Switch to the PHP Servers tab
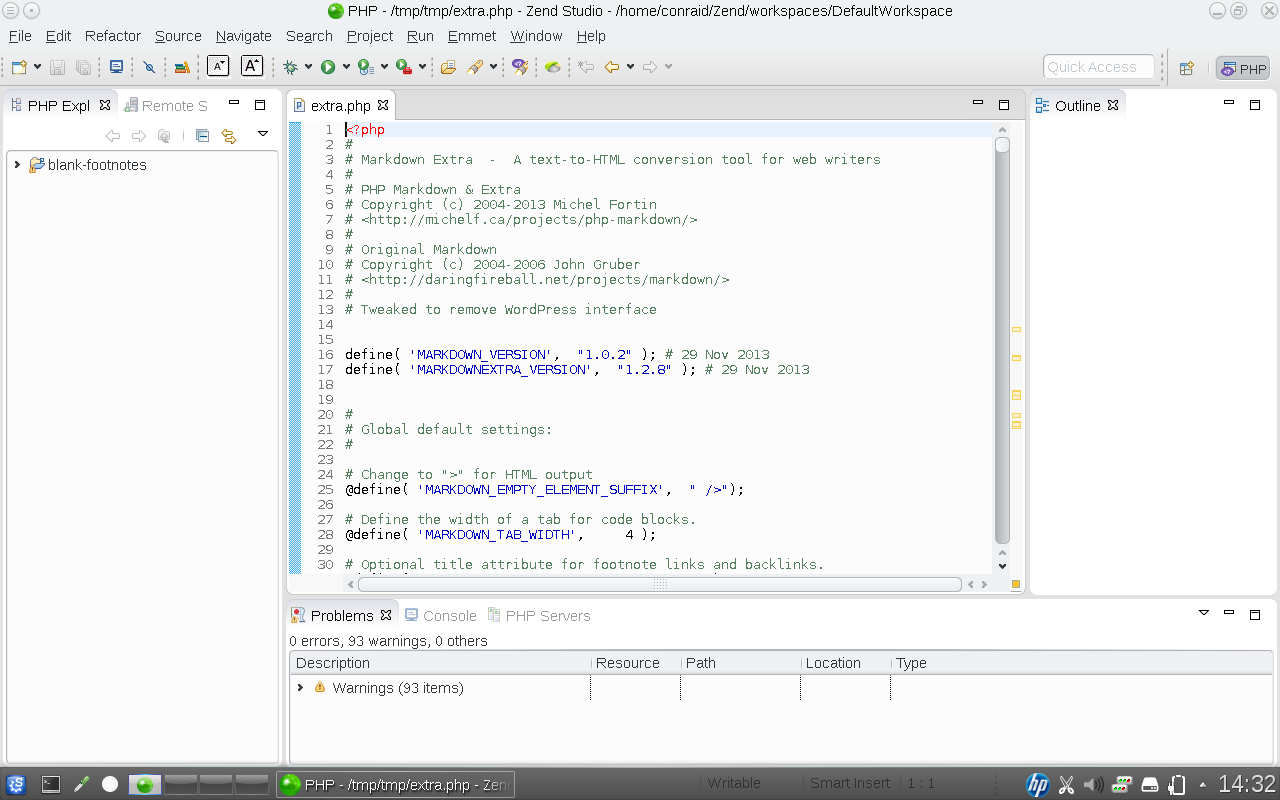The width and height of the screenshot is (1280, 800). click(x=539, y=616)
